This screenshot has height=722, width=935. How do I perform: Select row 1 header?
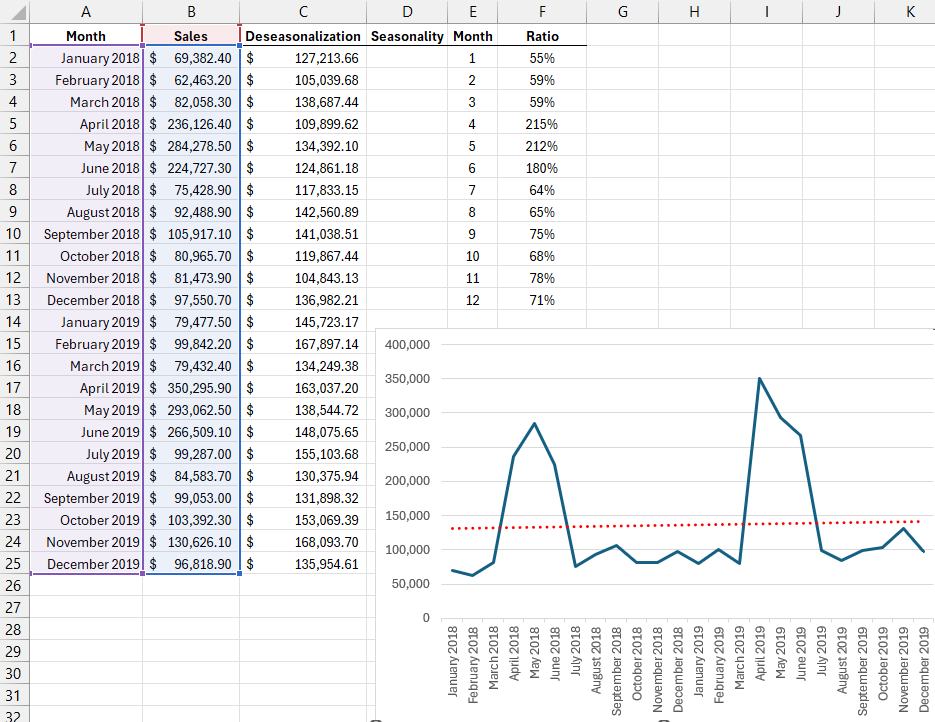click(x=15, y=36)
